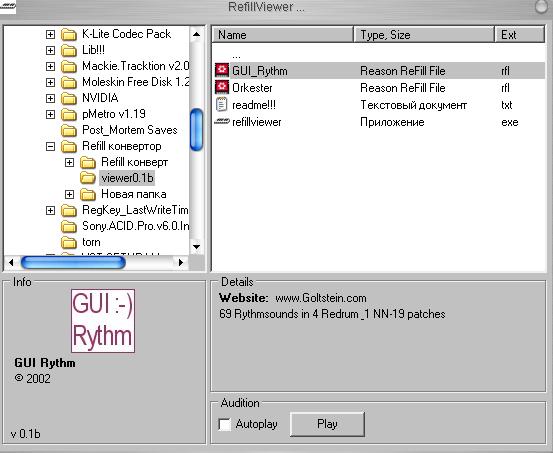This screenshot has width=553, height=453.
Task: Click the horizontal scrollbar thumb in folder tree
Action: point(73,262)
